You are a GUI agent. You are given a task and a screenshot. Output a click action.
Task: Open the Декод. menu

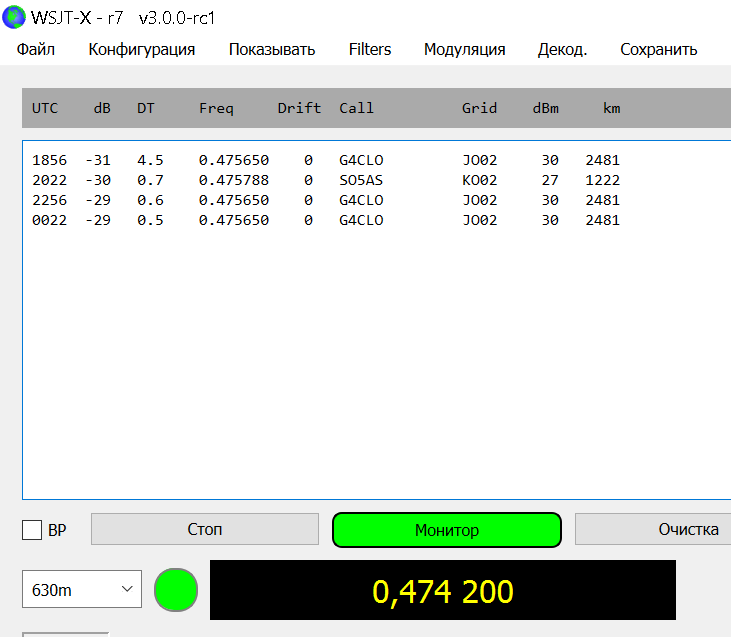pyautogui.click(x=562, y=49)
